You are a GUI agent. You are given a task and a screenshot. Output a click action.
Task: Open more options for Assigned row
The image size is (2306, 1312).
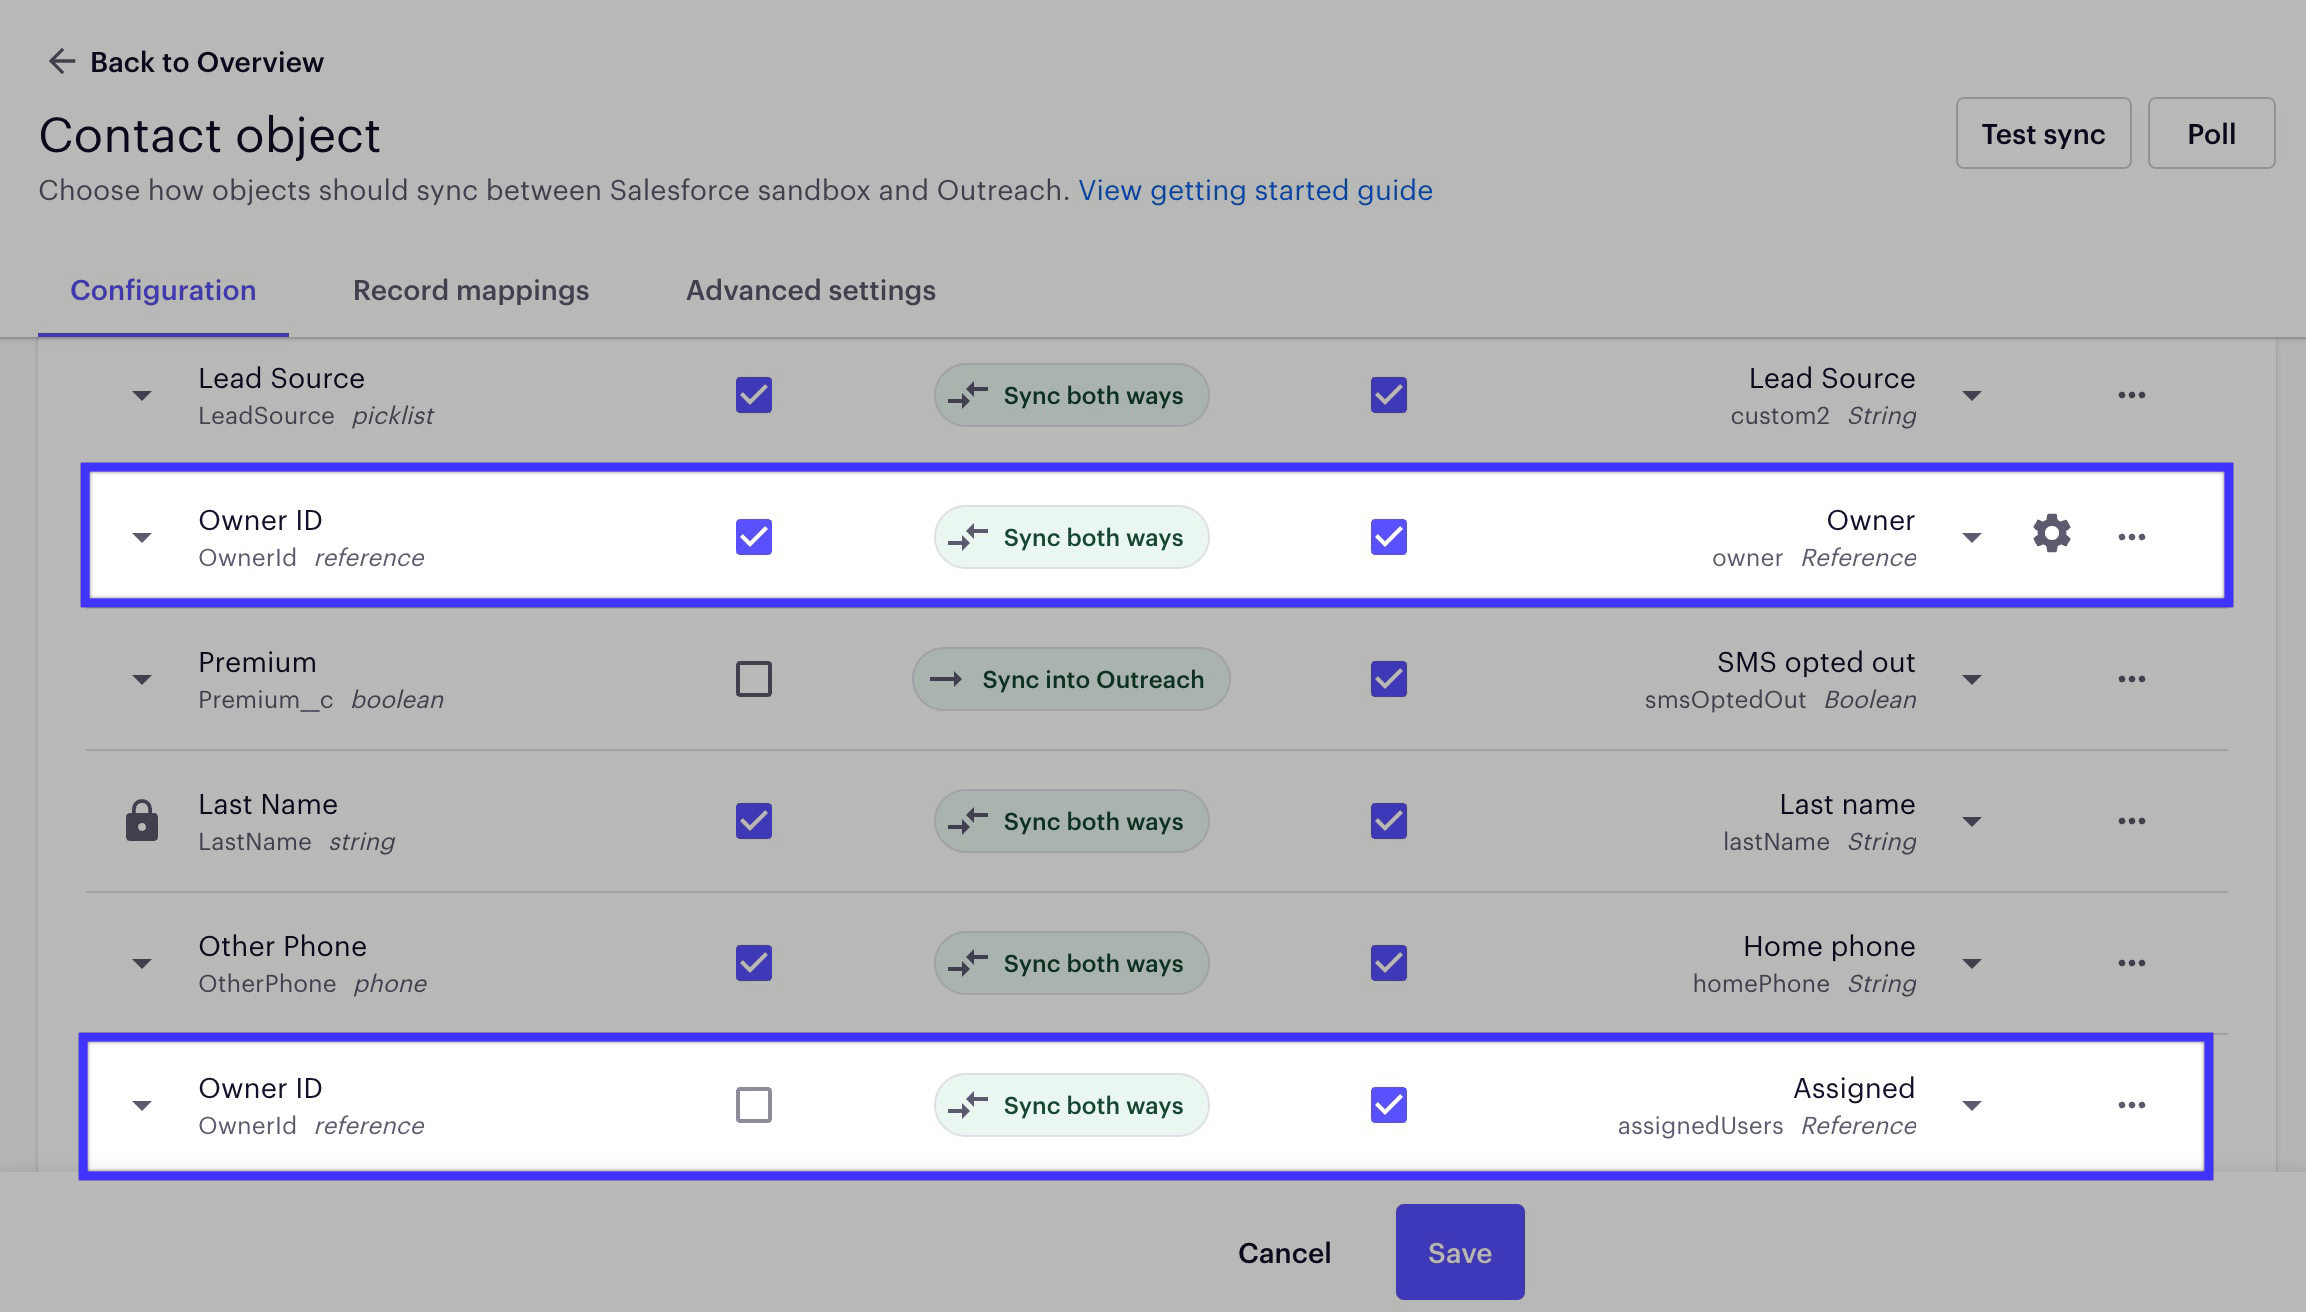2131,1105
